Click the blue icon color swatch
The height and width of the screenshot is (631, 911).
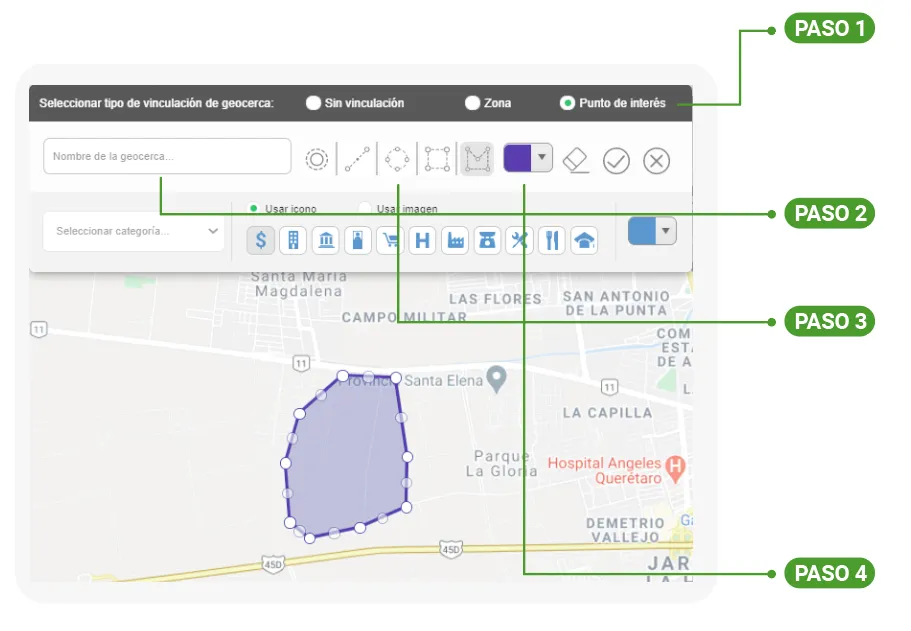642,231
